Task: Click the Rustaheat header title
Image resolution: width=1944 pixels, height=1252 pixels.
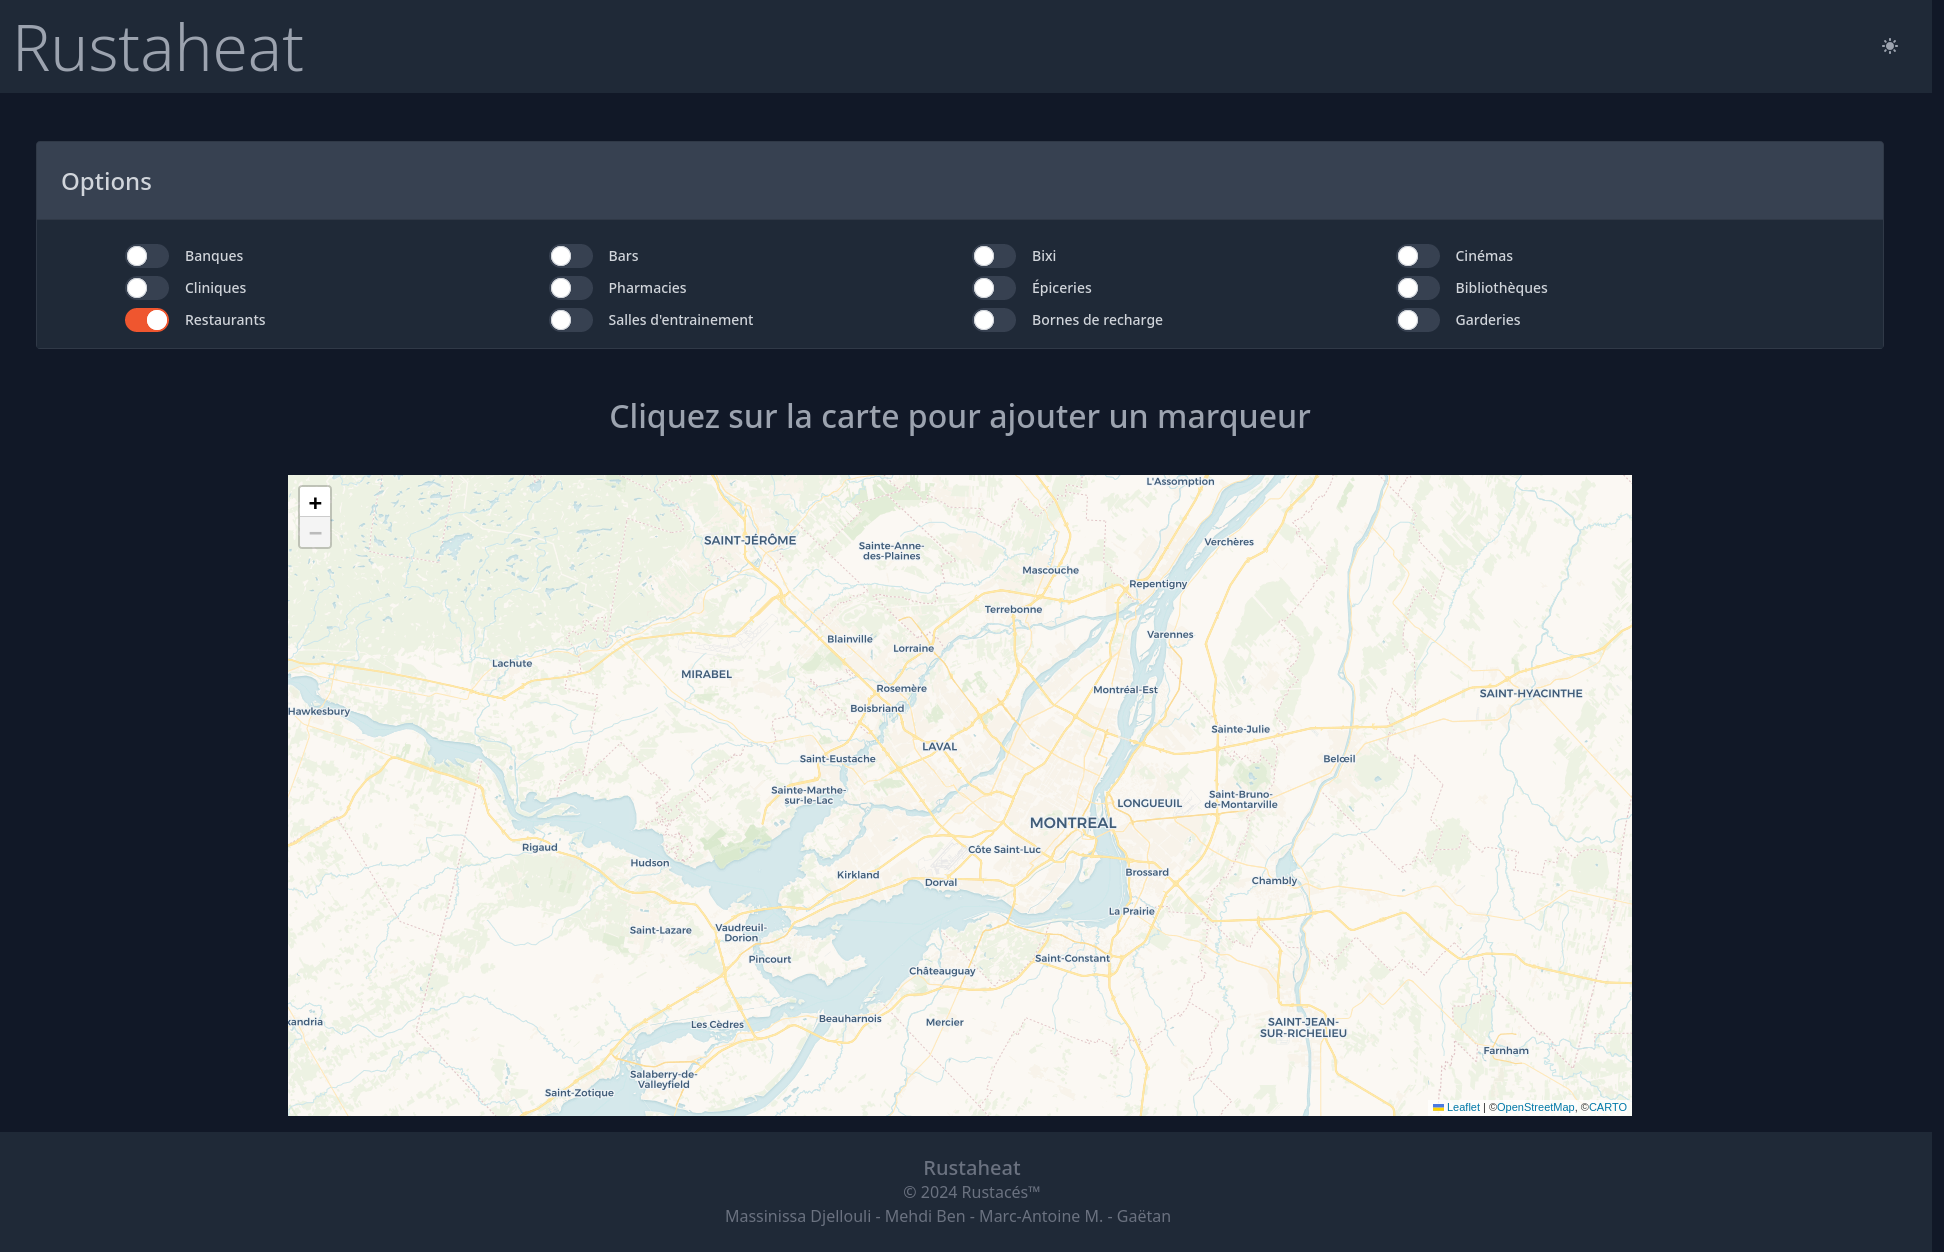Action: (159, 48)
